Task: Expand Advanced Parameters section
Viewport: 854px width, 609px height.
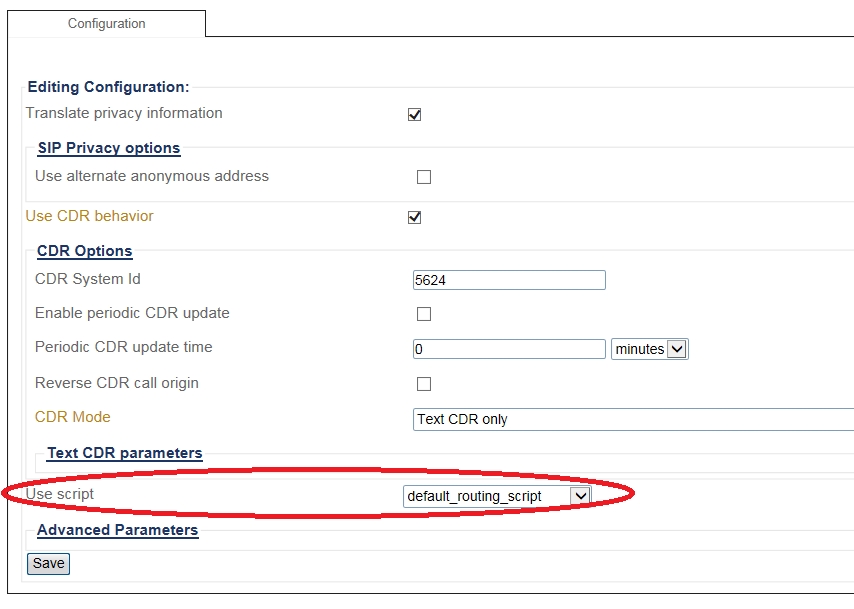Action: 117,530
